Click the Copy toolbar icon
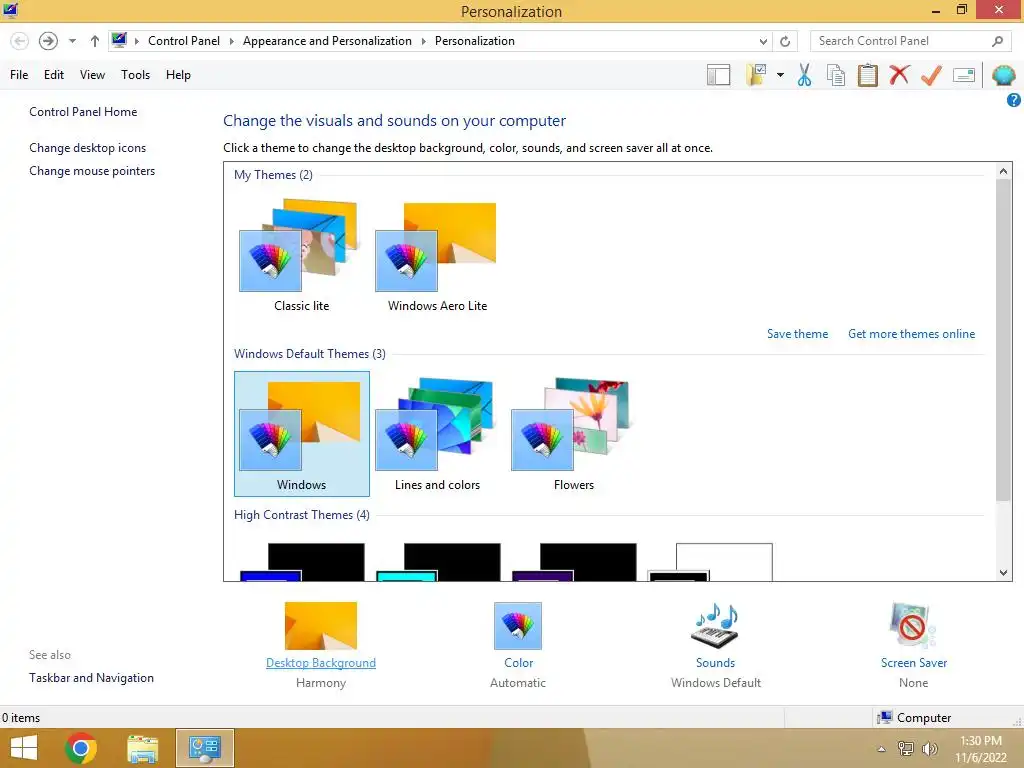Image resolution: width=1024 pixels, height=768 pixels. click(x=836, y=75)
